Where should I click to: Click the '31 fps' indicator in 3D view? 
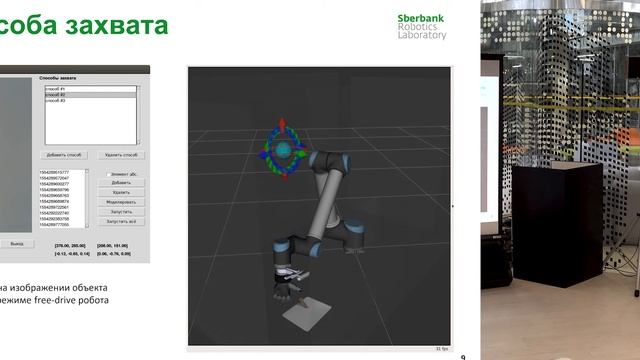[442, 349]
